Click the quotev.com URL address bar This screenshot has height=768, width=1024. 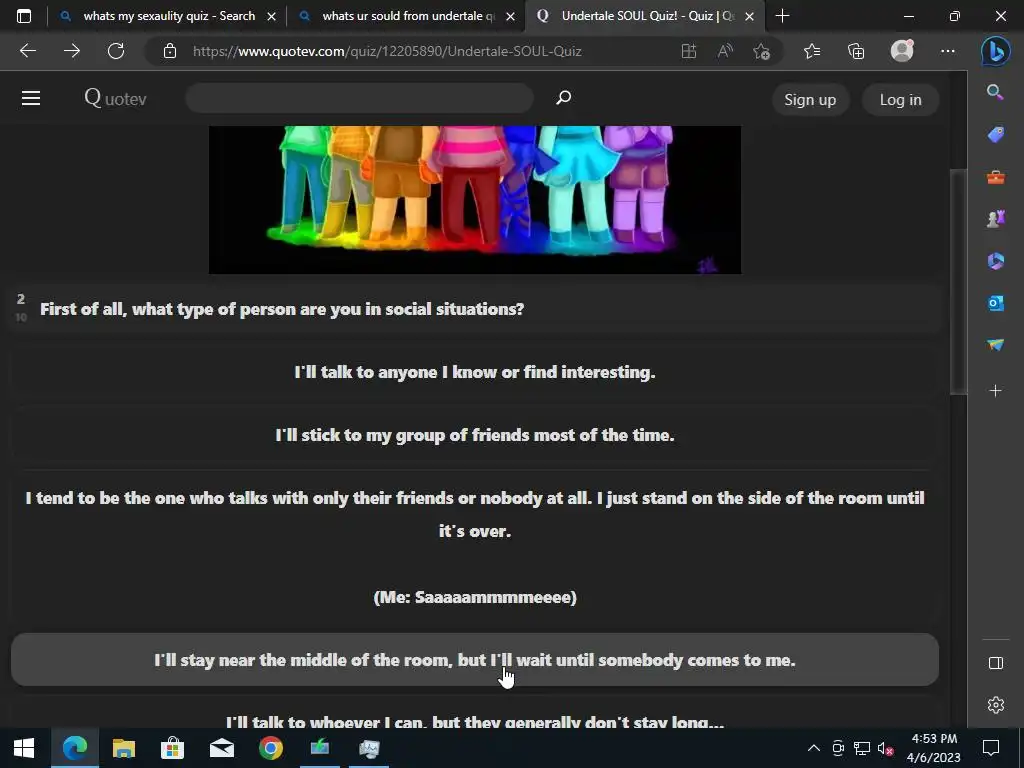pos(387,51)
